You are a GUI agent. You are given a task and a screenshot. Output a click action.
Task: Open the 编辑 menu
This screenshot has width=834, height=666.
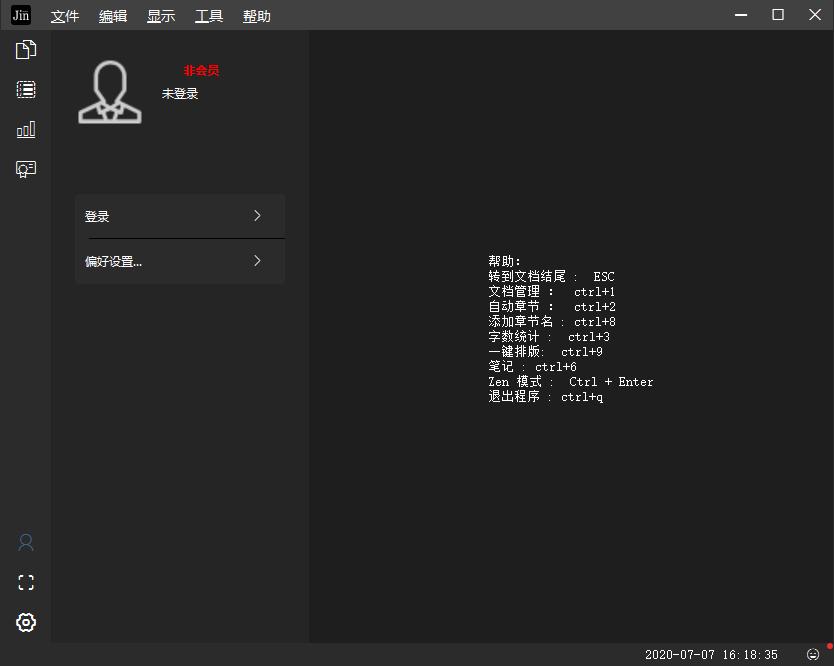pyautogui.click(x=113, y=16)
